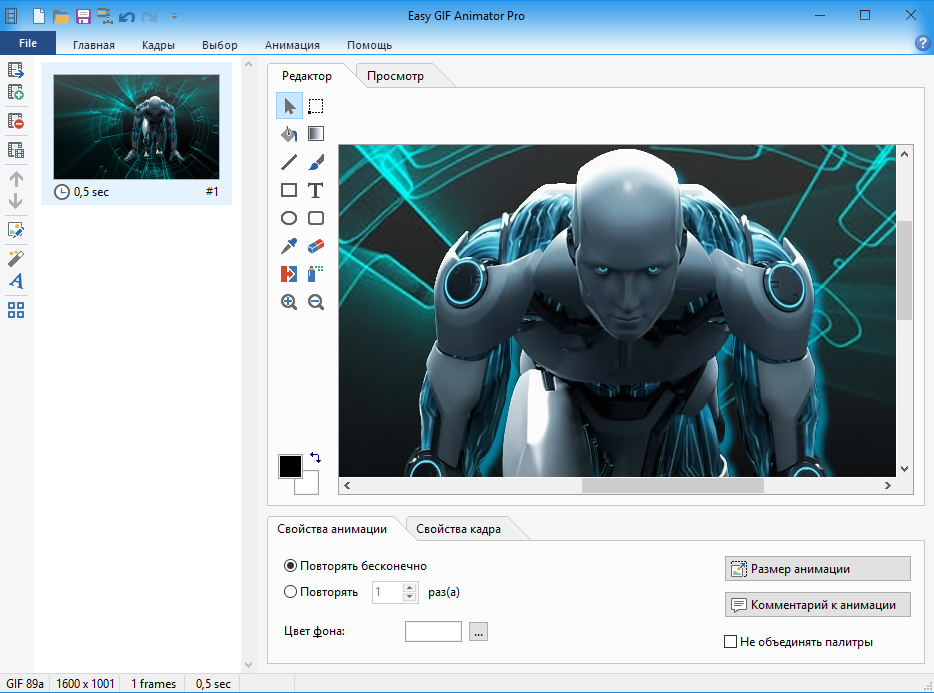
Task: Click the 'Цвет фона' white color box
Action: [x=433, y=632]
